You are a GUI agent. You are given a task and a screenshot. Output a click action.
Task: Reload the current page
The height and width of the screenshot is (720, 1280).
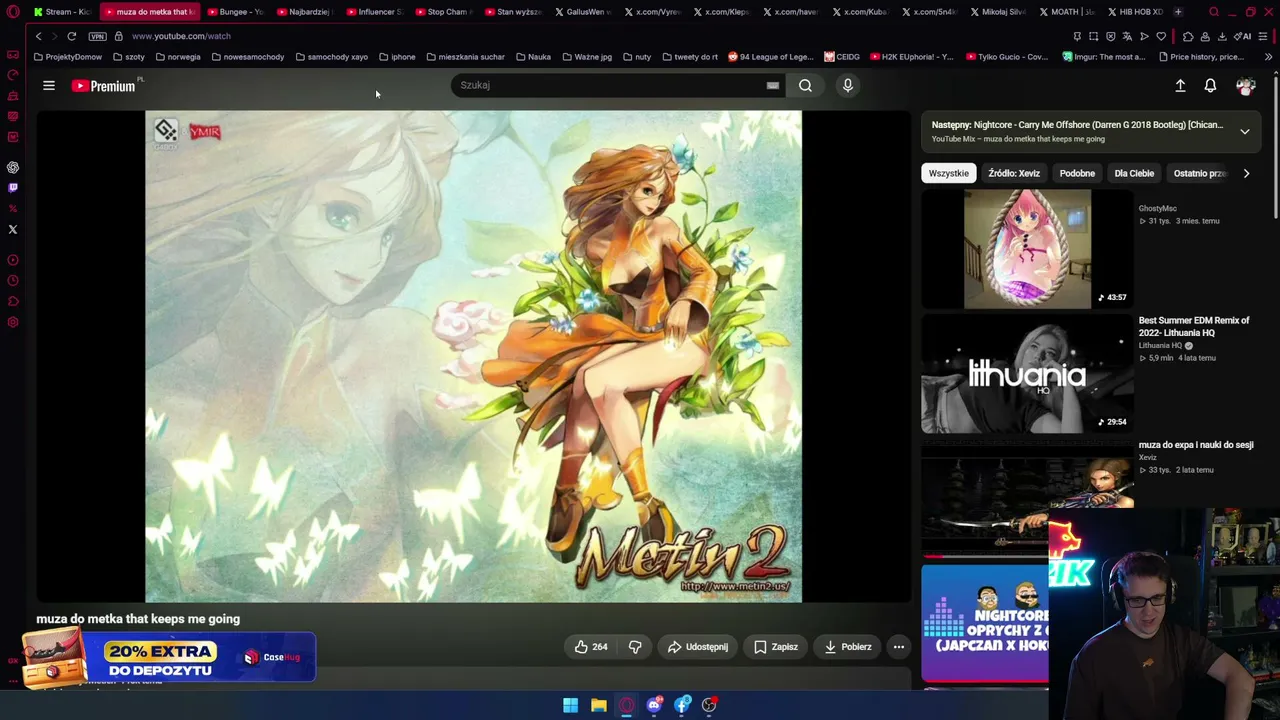tap(72, 36)
